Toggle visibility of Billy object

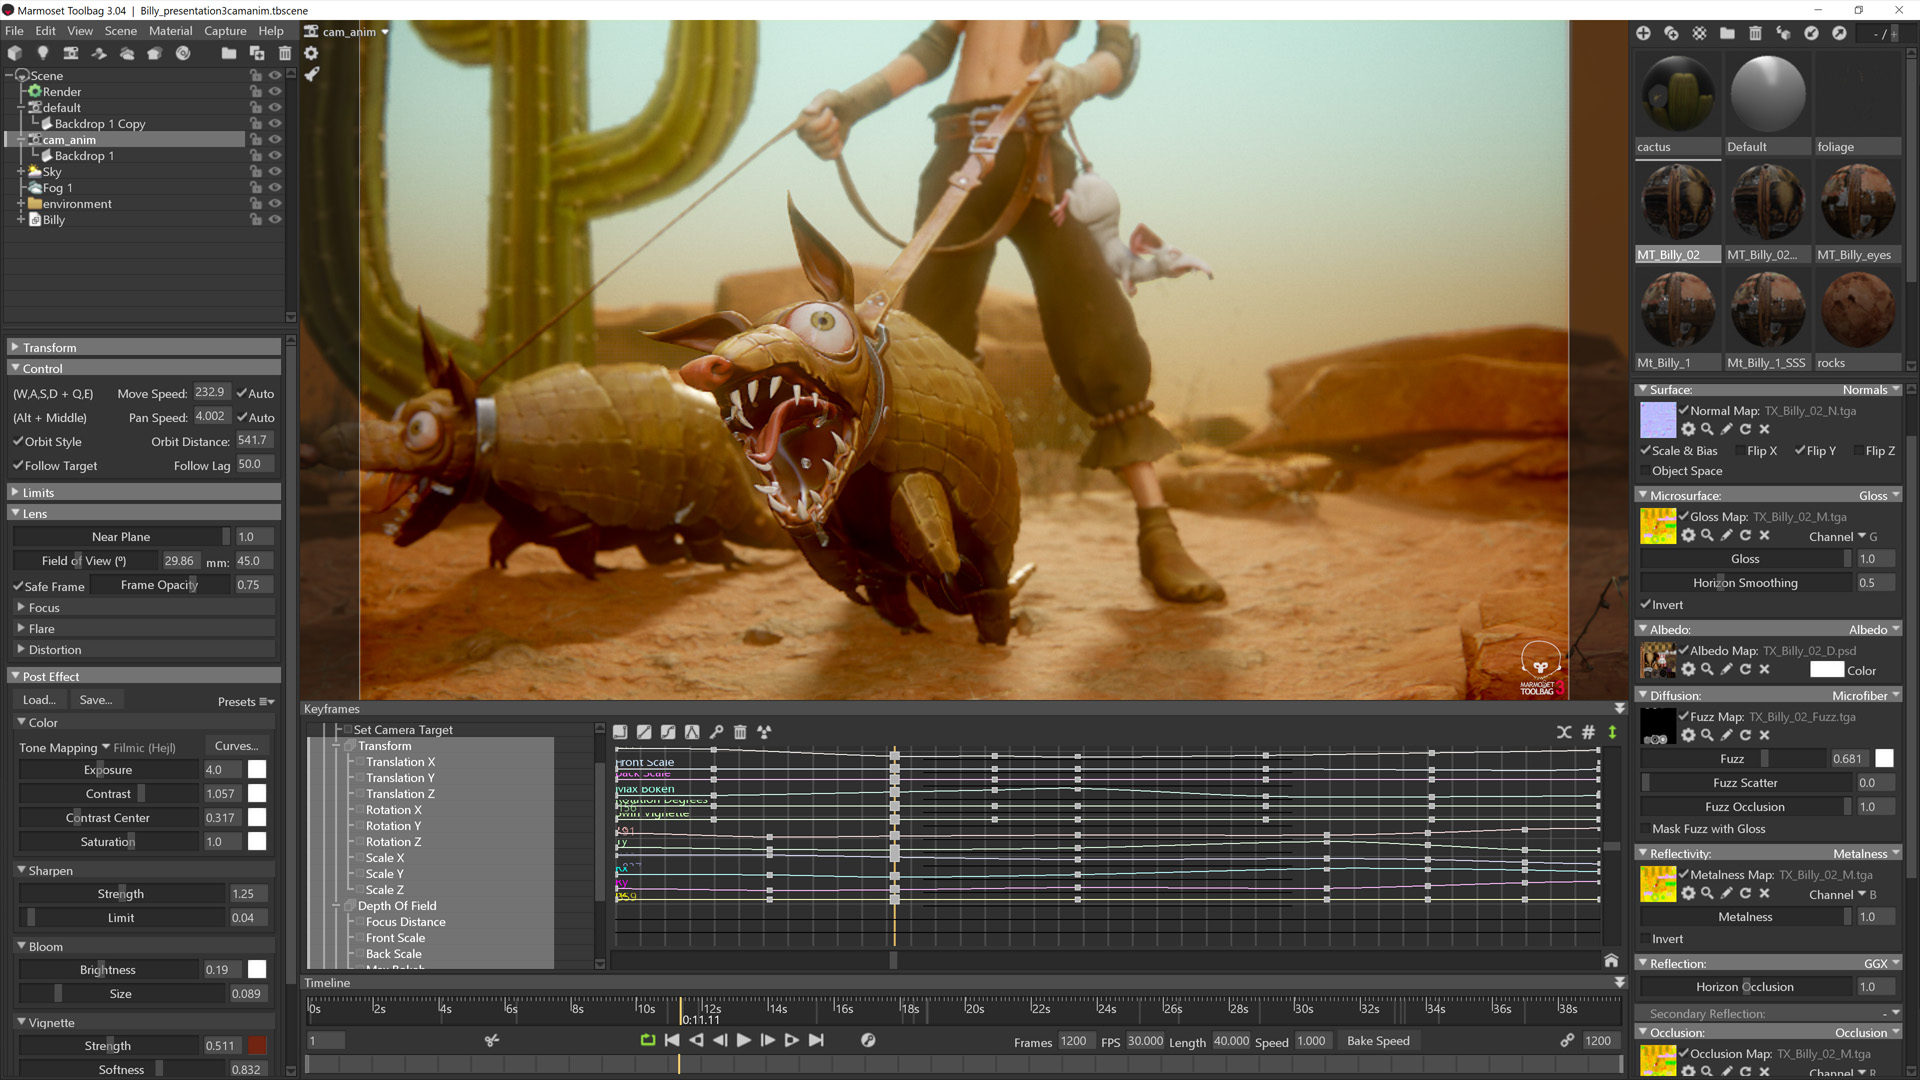[275, 219]
